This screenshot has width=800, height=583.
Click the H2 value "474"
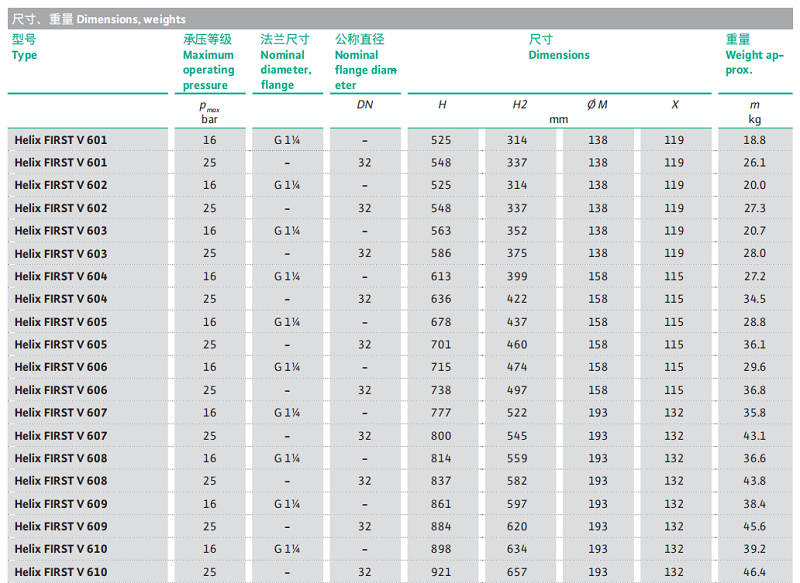tap(517, 367)
